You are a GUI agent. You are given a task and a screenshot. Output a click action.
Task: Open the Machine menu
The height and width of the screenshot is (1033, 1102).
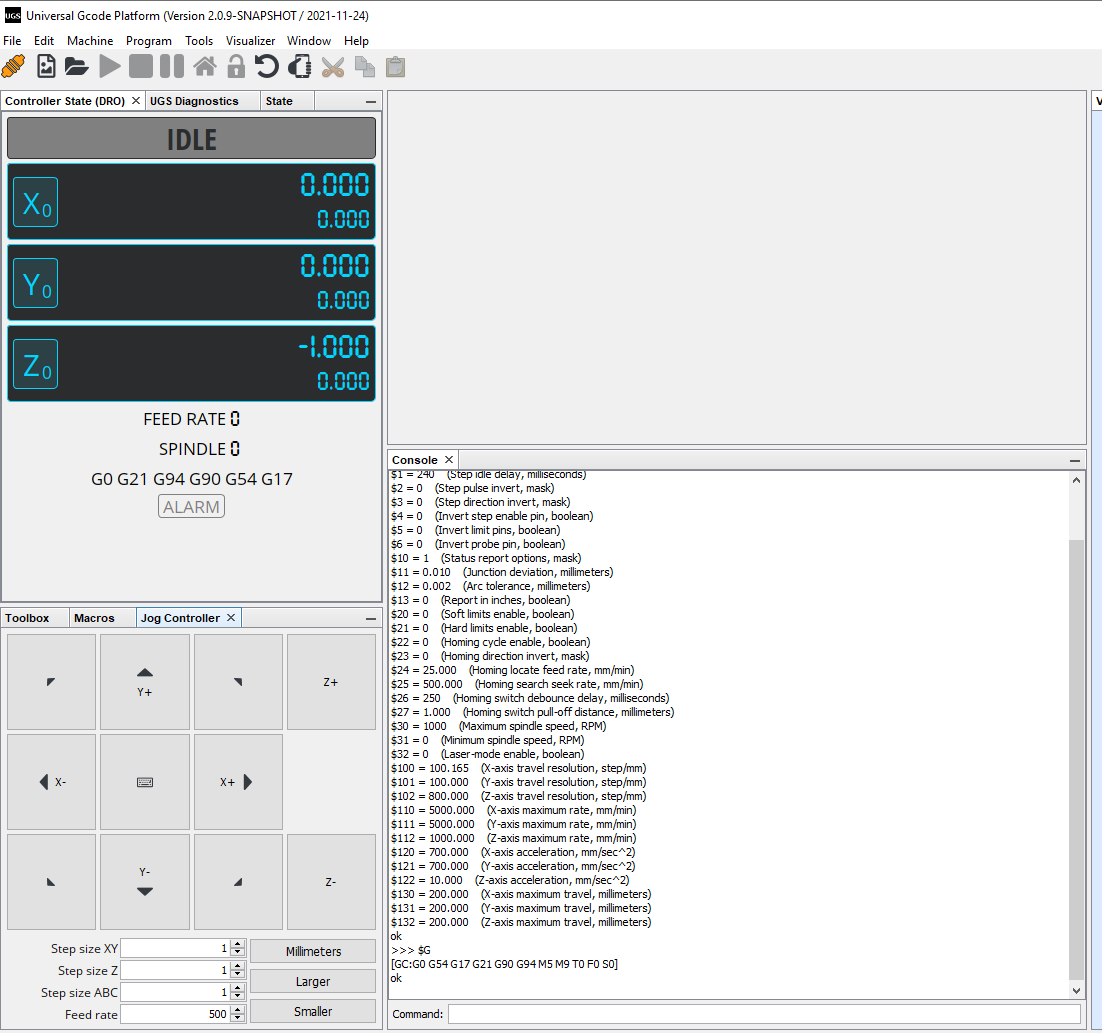coord(90,41)
